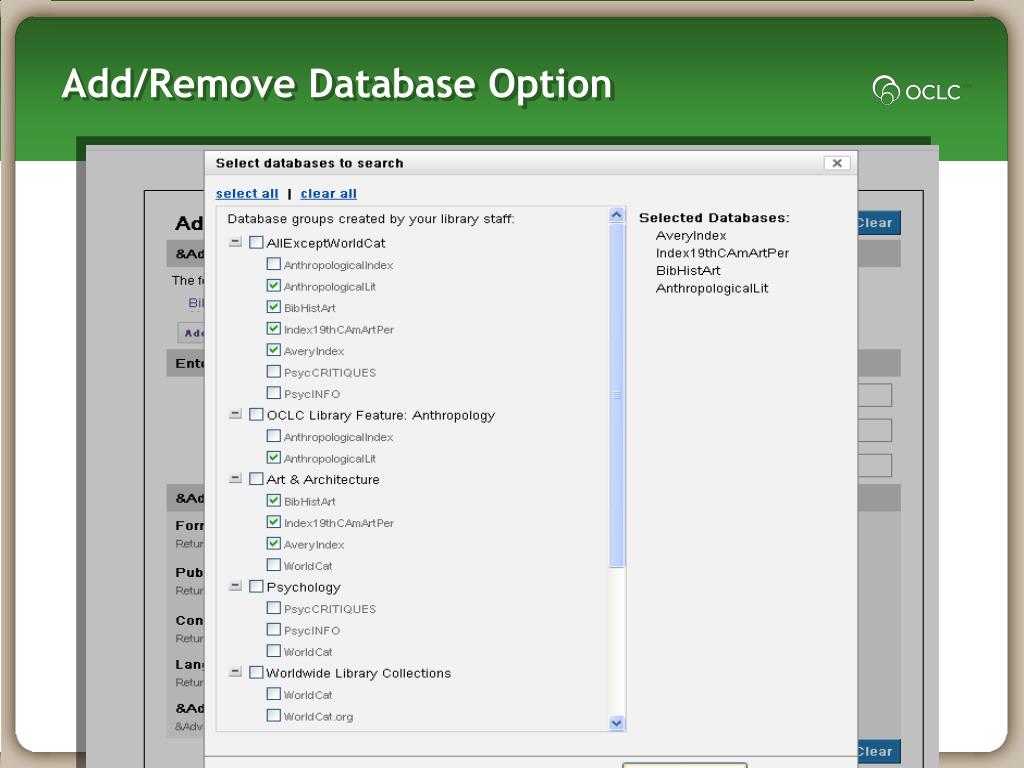Screen dimensions: 1024x768
Task: Click AveryIndex in Selected Databases
Action: tap(691, 235)
